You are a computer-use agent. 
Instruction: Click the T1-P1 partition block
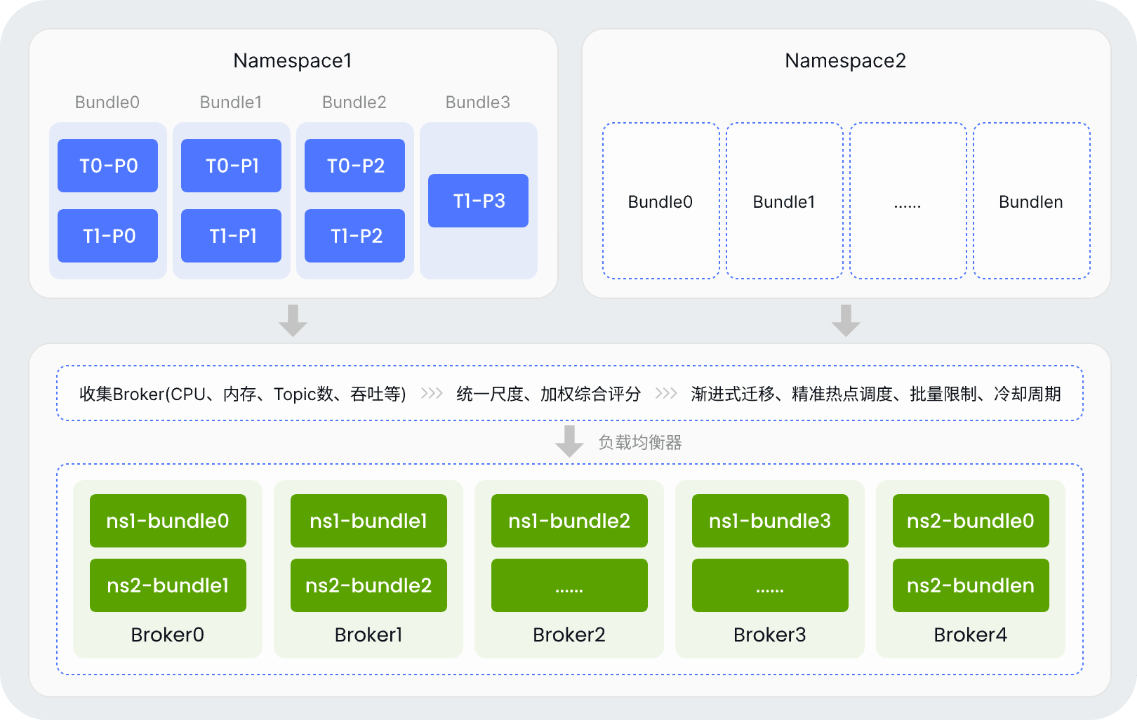(231, 236)
